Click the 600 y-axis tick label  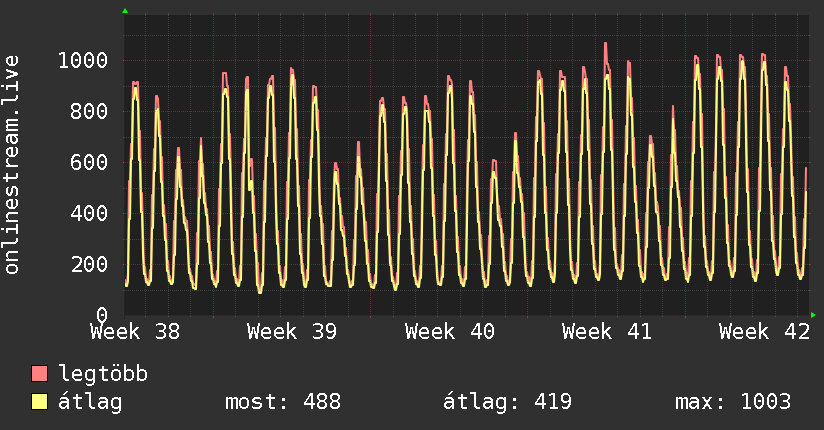pos(89,162)
